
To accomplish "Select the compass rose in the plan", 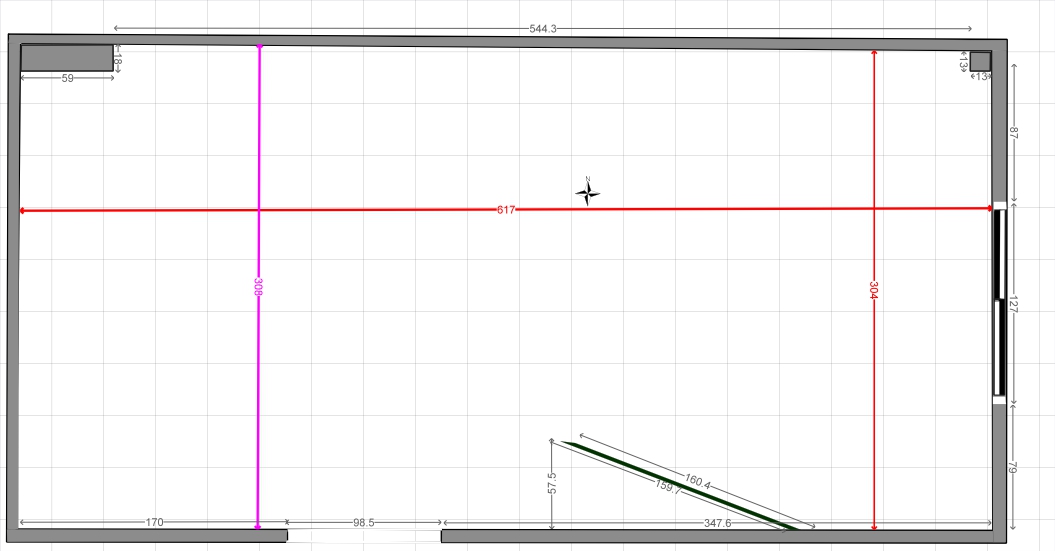I will [587, 192].
